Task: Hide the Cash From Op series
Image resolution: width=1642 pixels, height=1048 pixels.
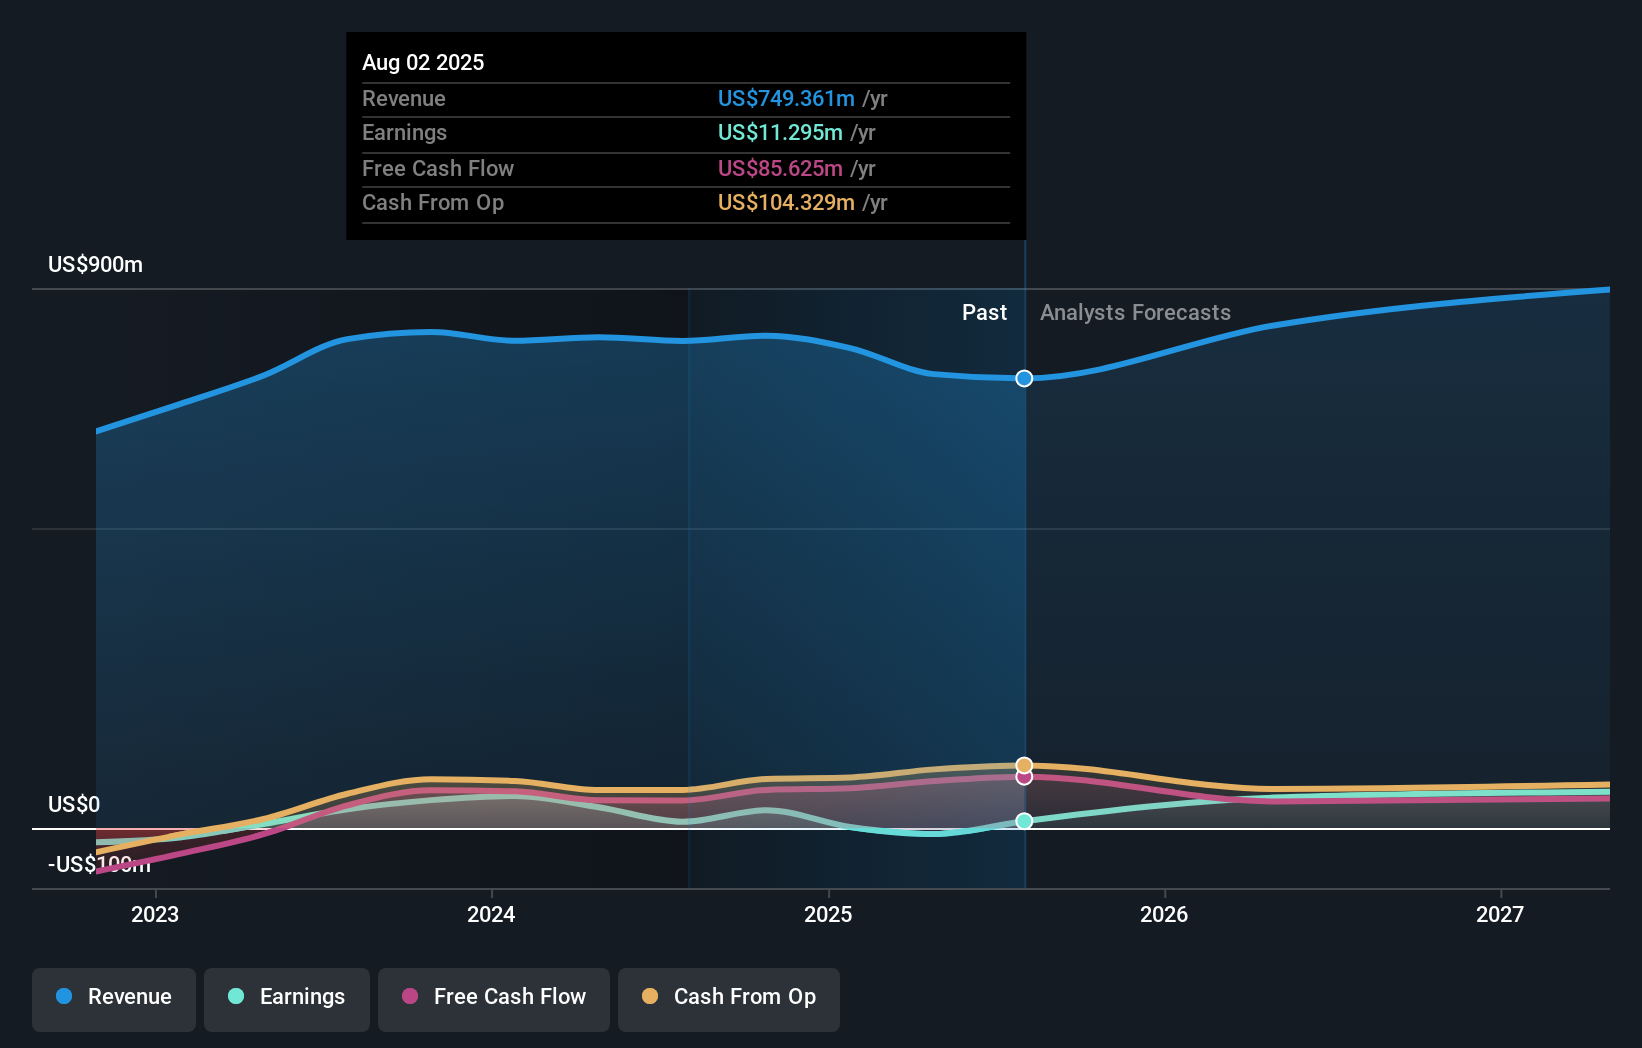Action: [728, 997]
